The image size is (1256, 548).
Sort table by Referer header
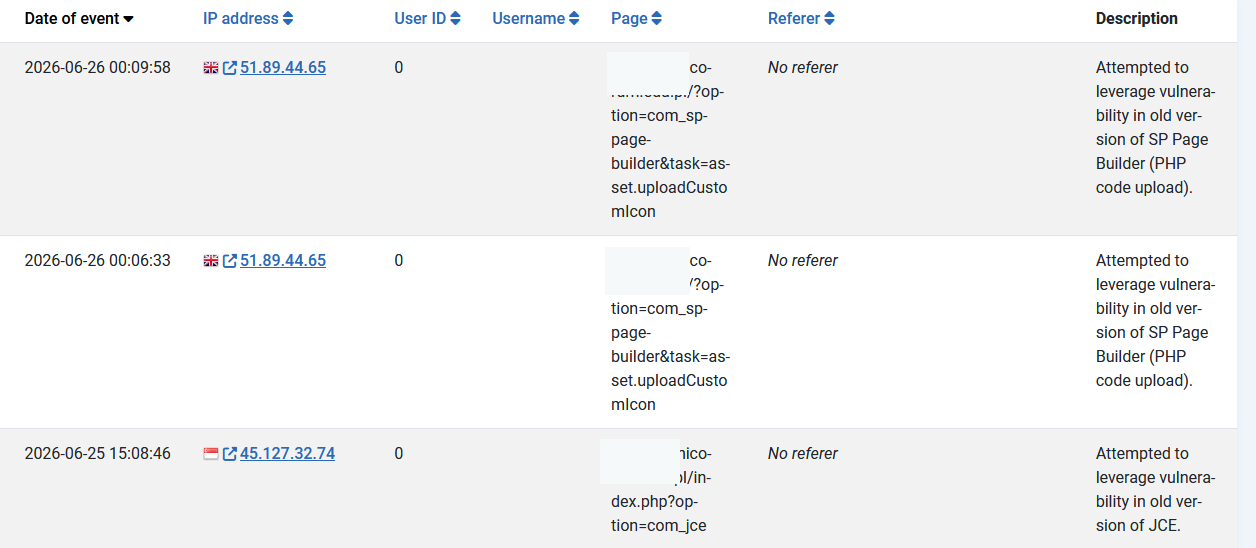[801, 18]
